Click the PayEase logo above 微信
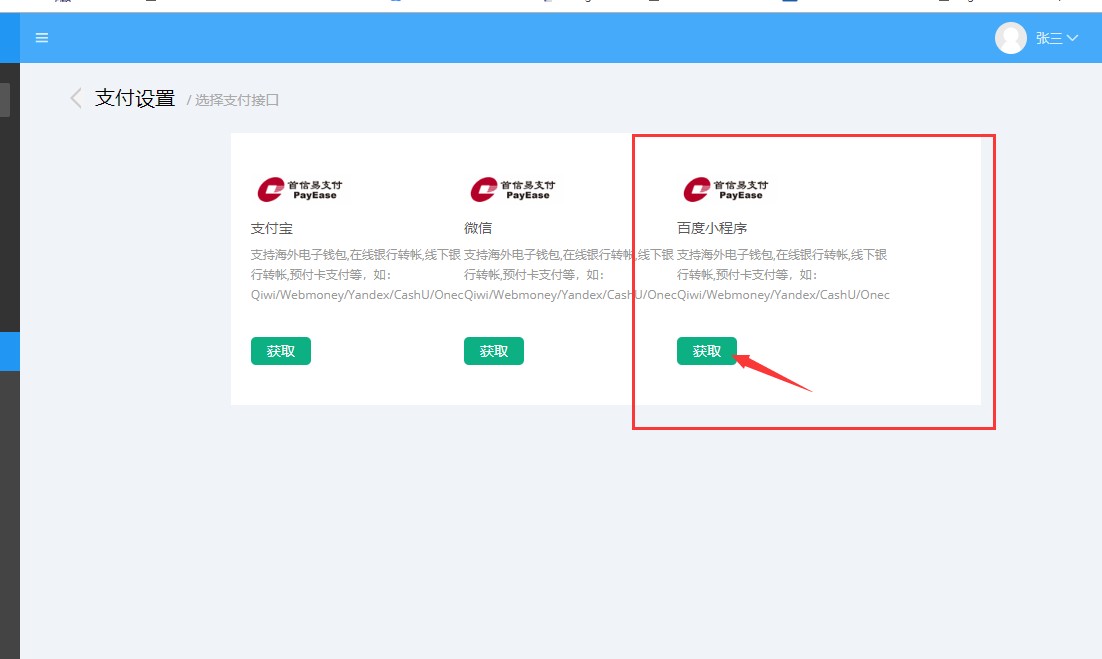 coord(513,189)
